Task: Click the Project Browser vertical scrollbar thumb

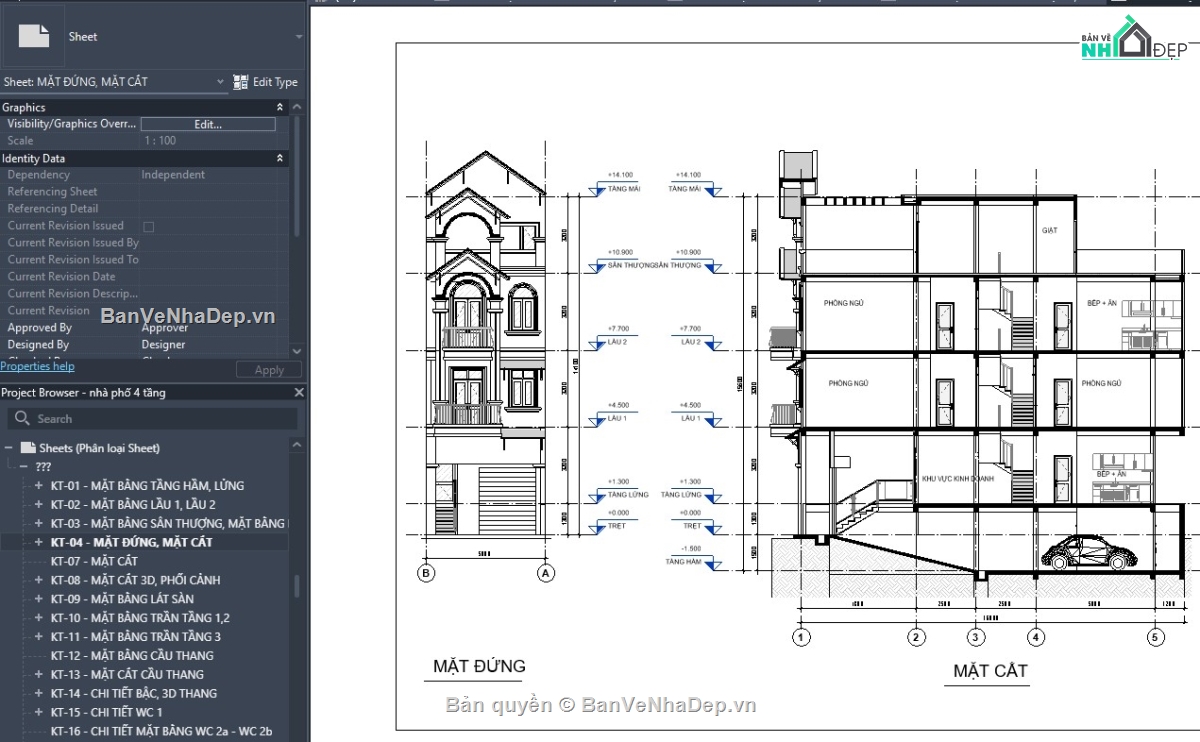Action: [x=296, y=586]
